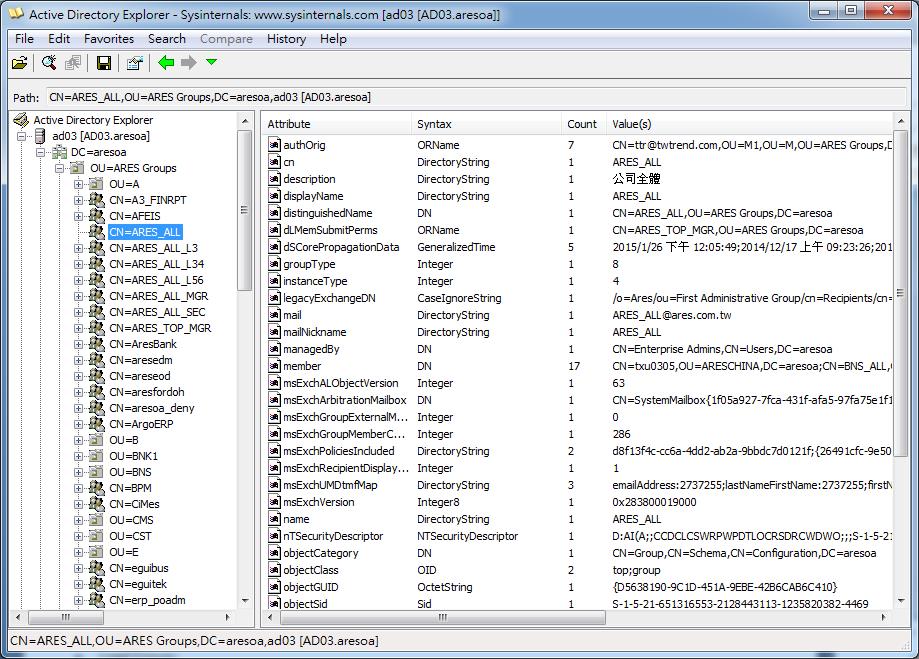Click the attribute icon beside authOrig
Viewport: 919px width, 659px height.
tap(274, 145)
